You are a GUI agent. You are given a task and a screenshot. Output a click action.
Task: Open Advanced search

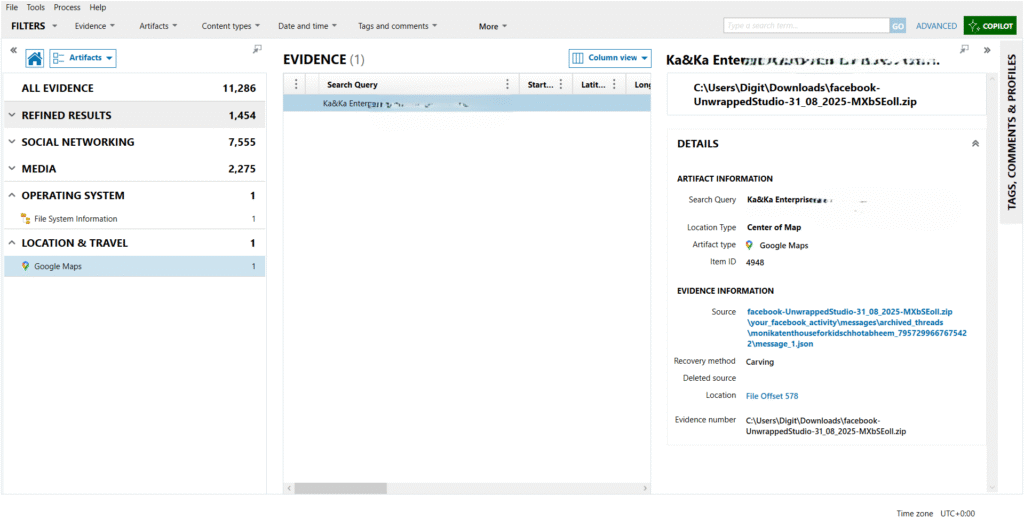pos(936,26)
